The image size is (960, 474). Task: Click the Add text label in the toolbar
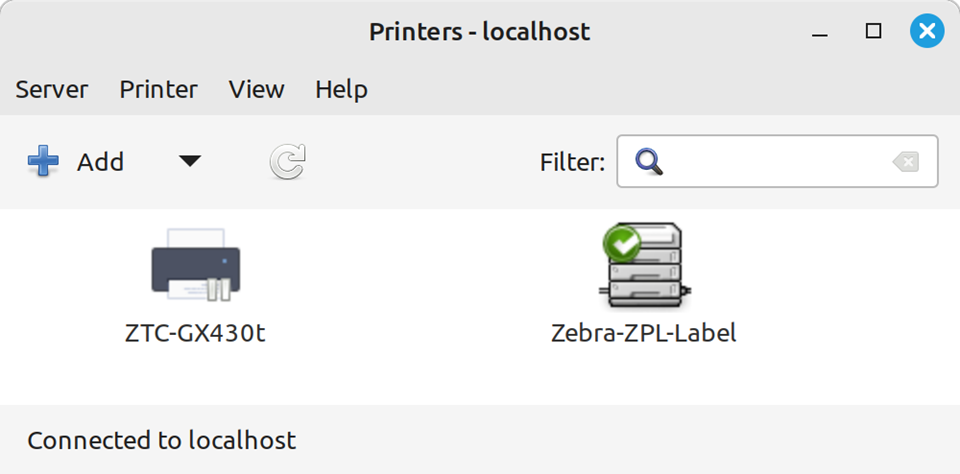coord(100,162)
